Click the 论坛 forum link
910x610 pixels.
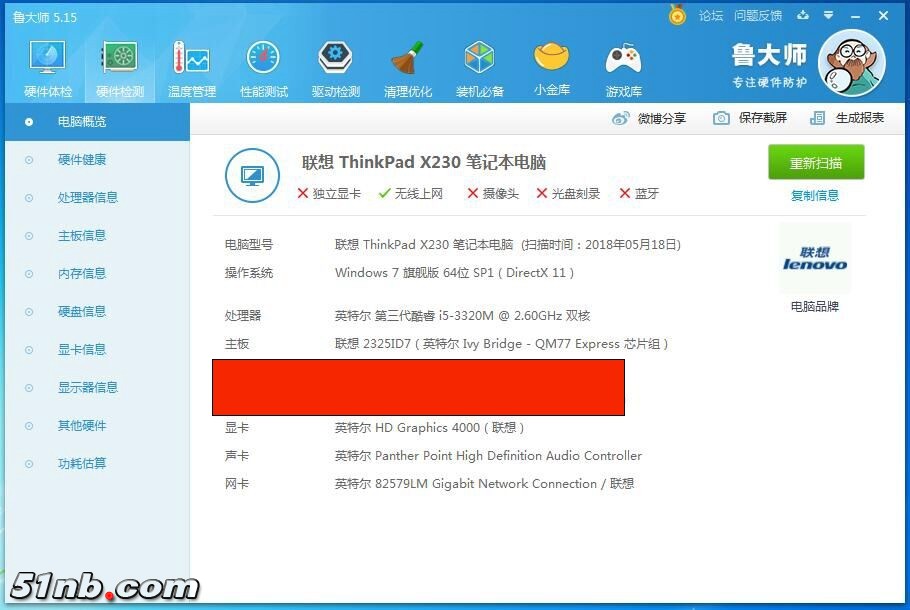[x=711, y=16]
